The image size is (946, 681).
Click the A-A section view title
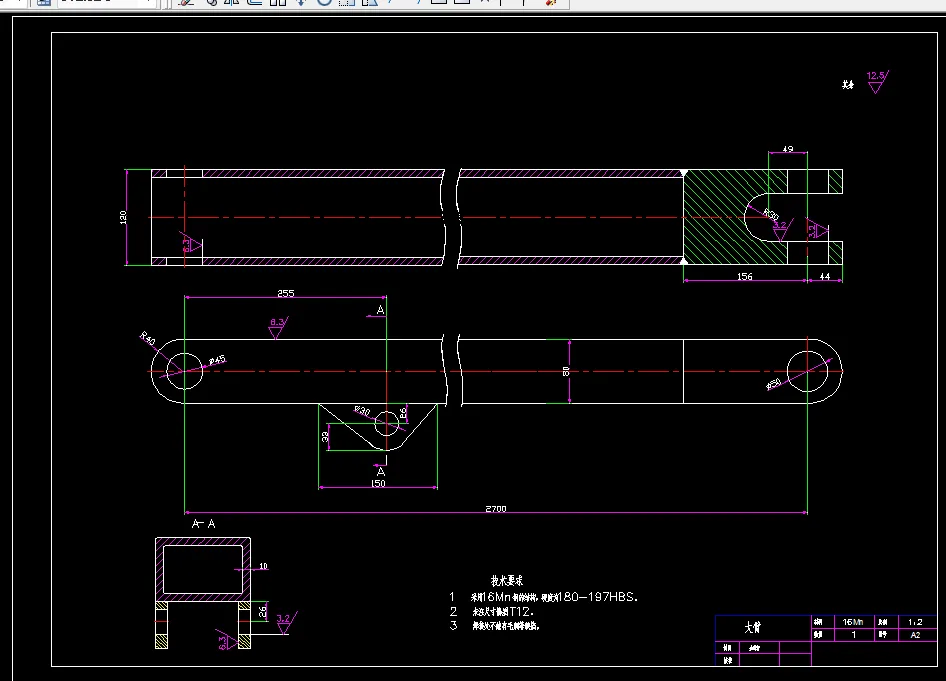click(203, 524)
